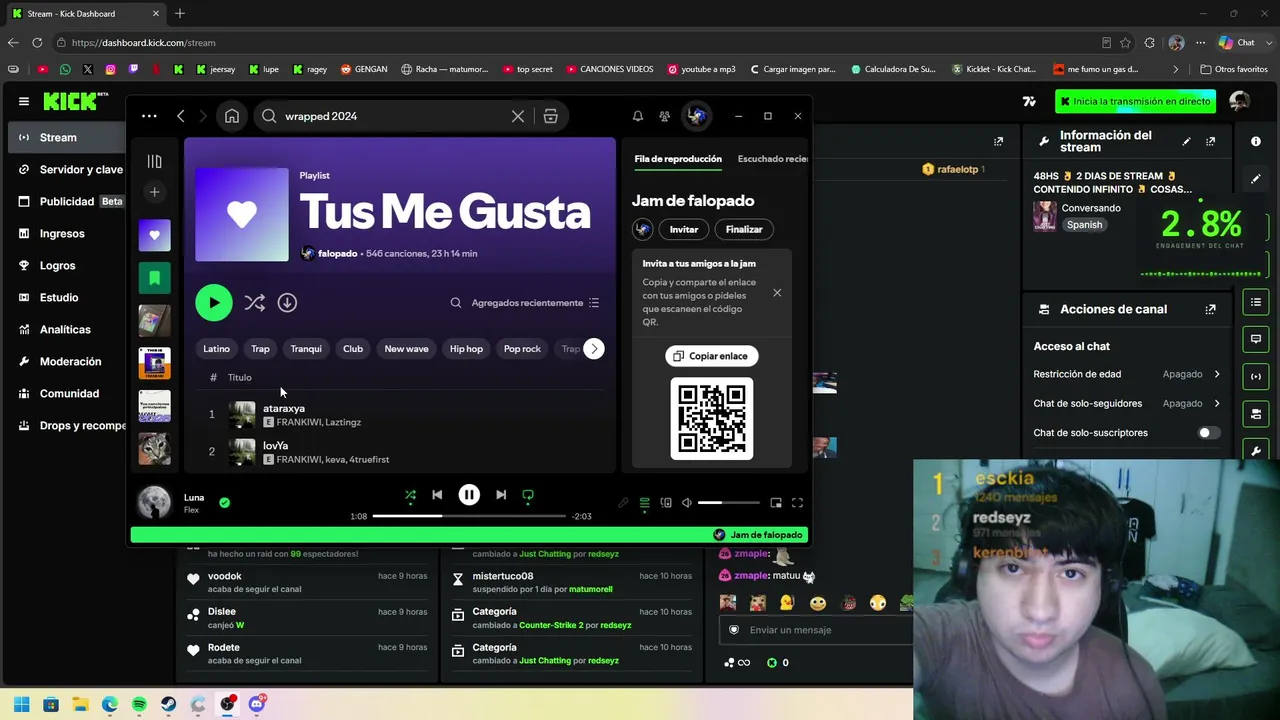Open the wrench icon in Kick right rail

pos(1256,451)
